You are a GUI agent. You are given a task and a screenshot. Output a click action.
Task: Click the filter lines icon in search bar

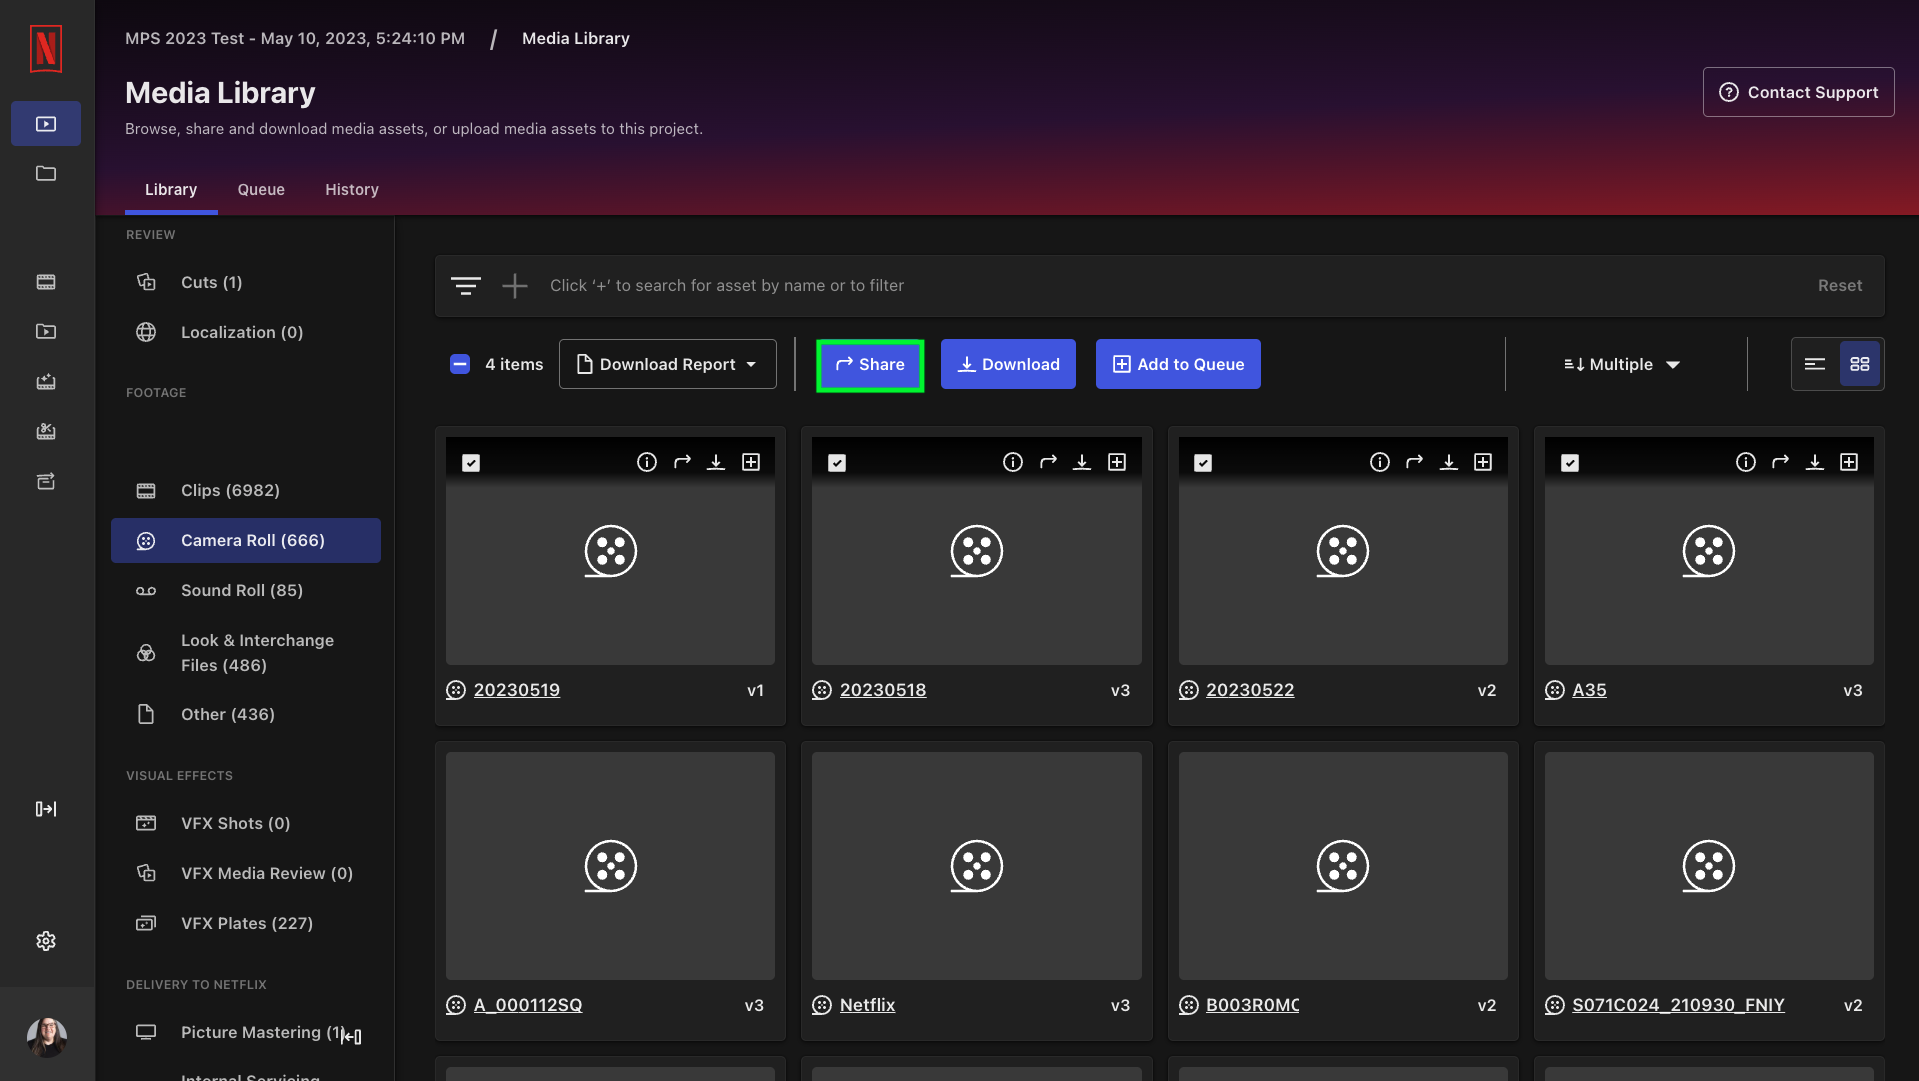465,286
